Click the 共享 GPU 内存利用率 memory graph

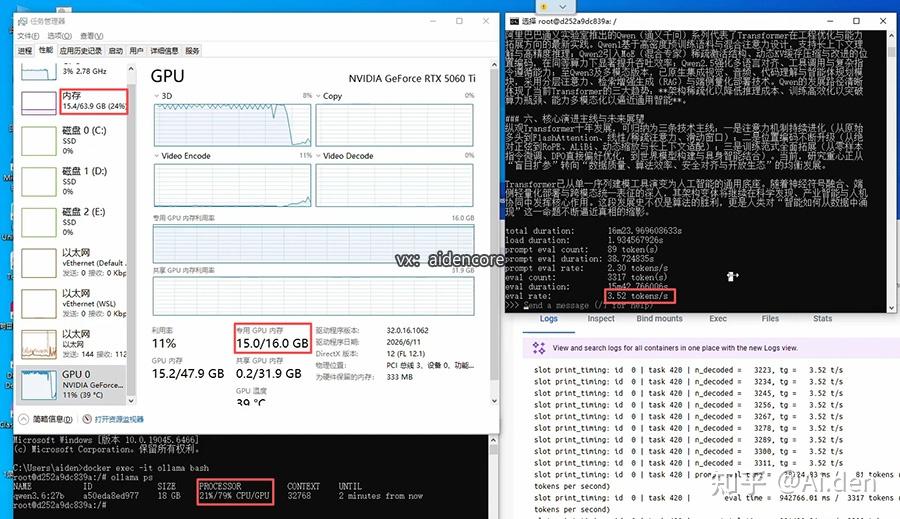point(313,296)
